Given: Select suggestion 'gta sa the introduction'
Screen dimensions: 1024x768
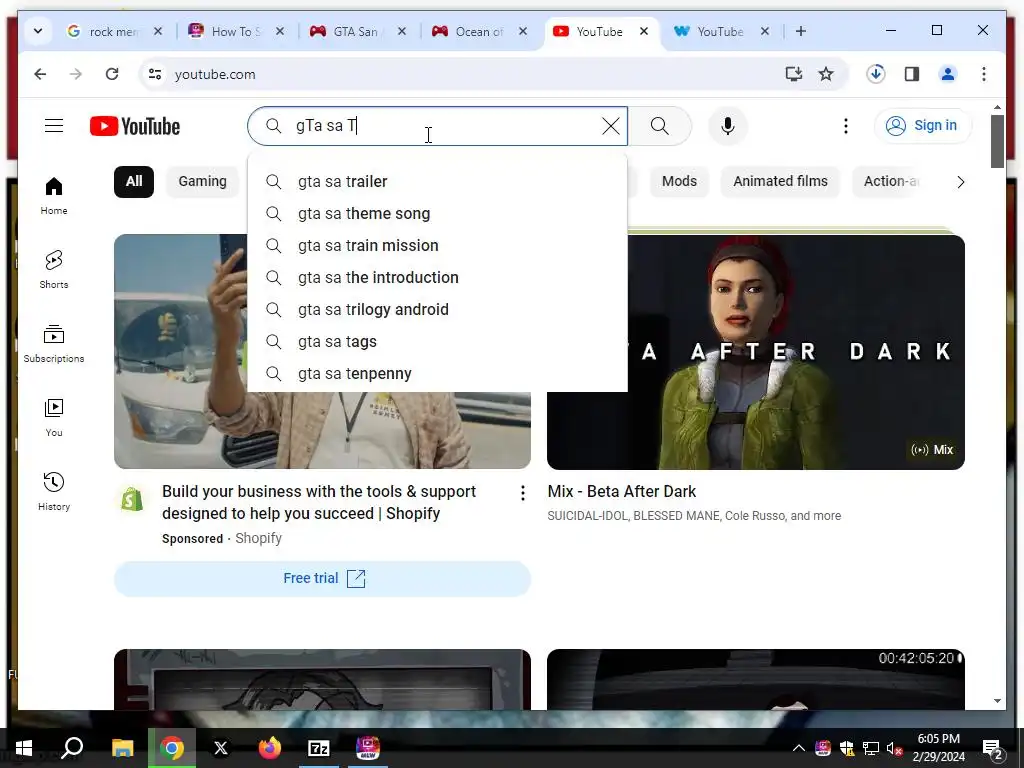Looking at the screenshot, I should [438, 278].
